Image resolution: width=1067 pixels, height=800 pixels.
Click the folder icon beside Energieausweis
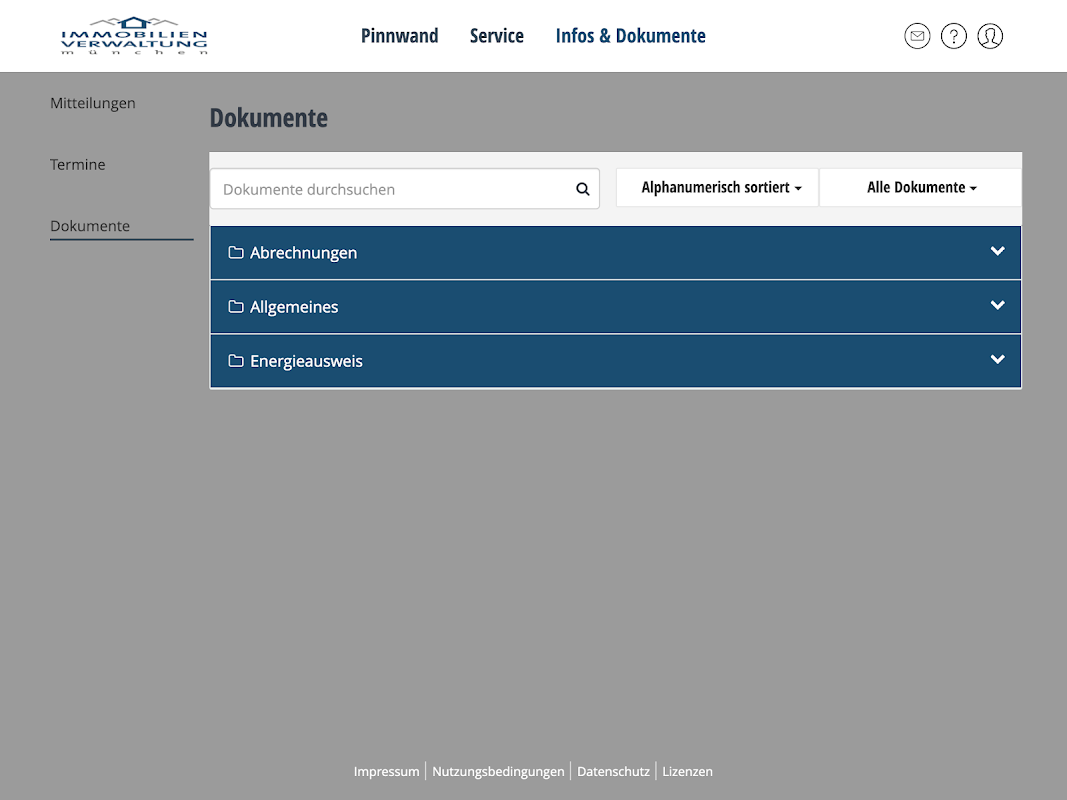coord(235,361)
